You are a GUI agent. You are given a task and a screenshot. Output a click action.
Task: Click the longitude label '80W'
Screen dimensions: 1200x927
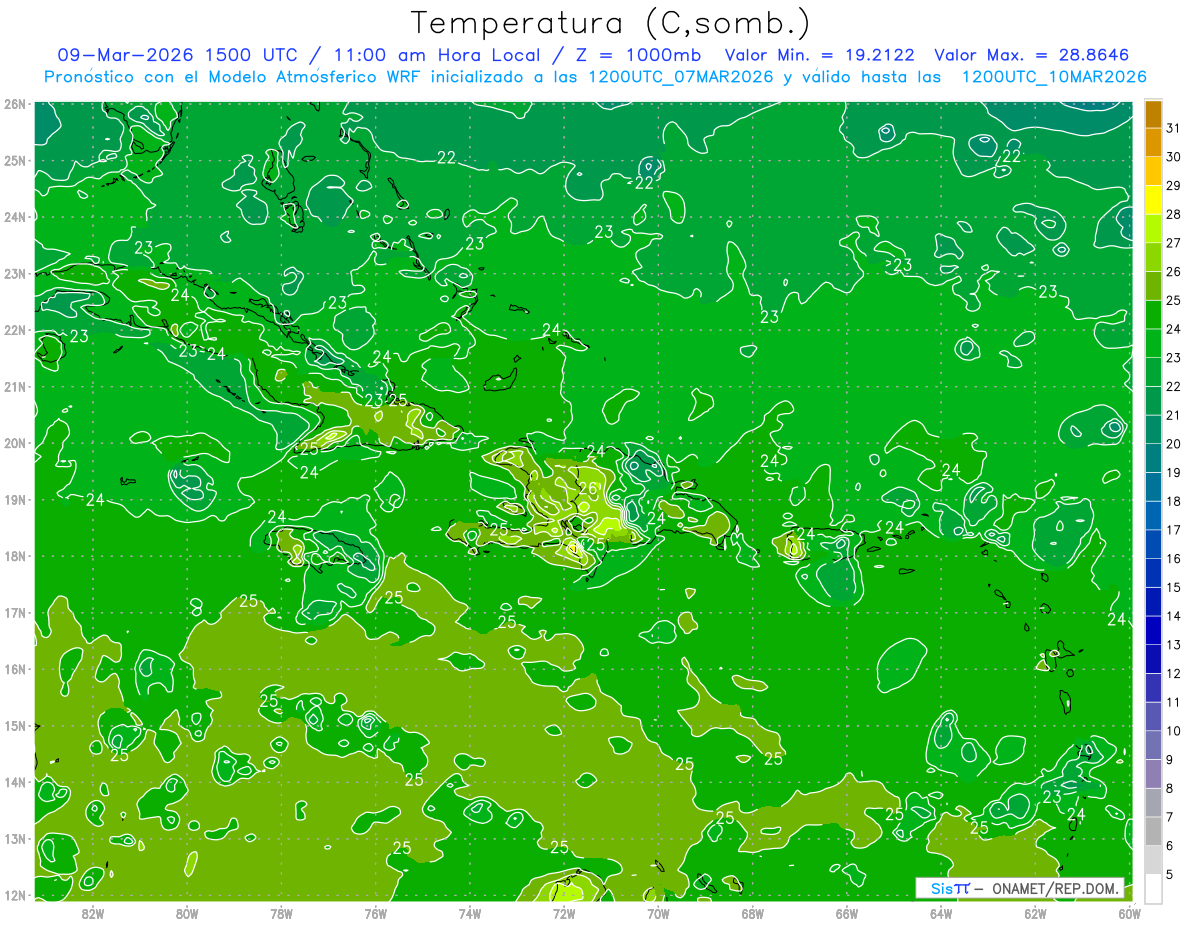(187, 912)
